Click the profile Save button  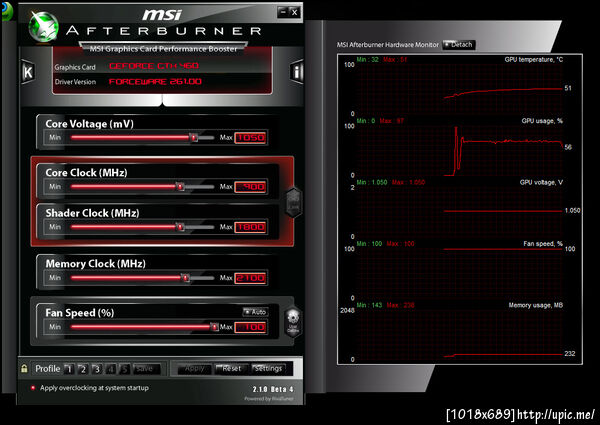pyautogui.click(x=145, y=369)
